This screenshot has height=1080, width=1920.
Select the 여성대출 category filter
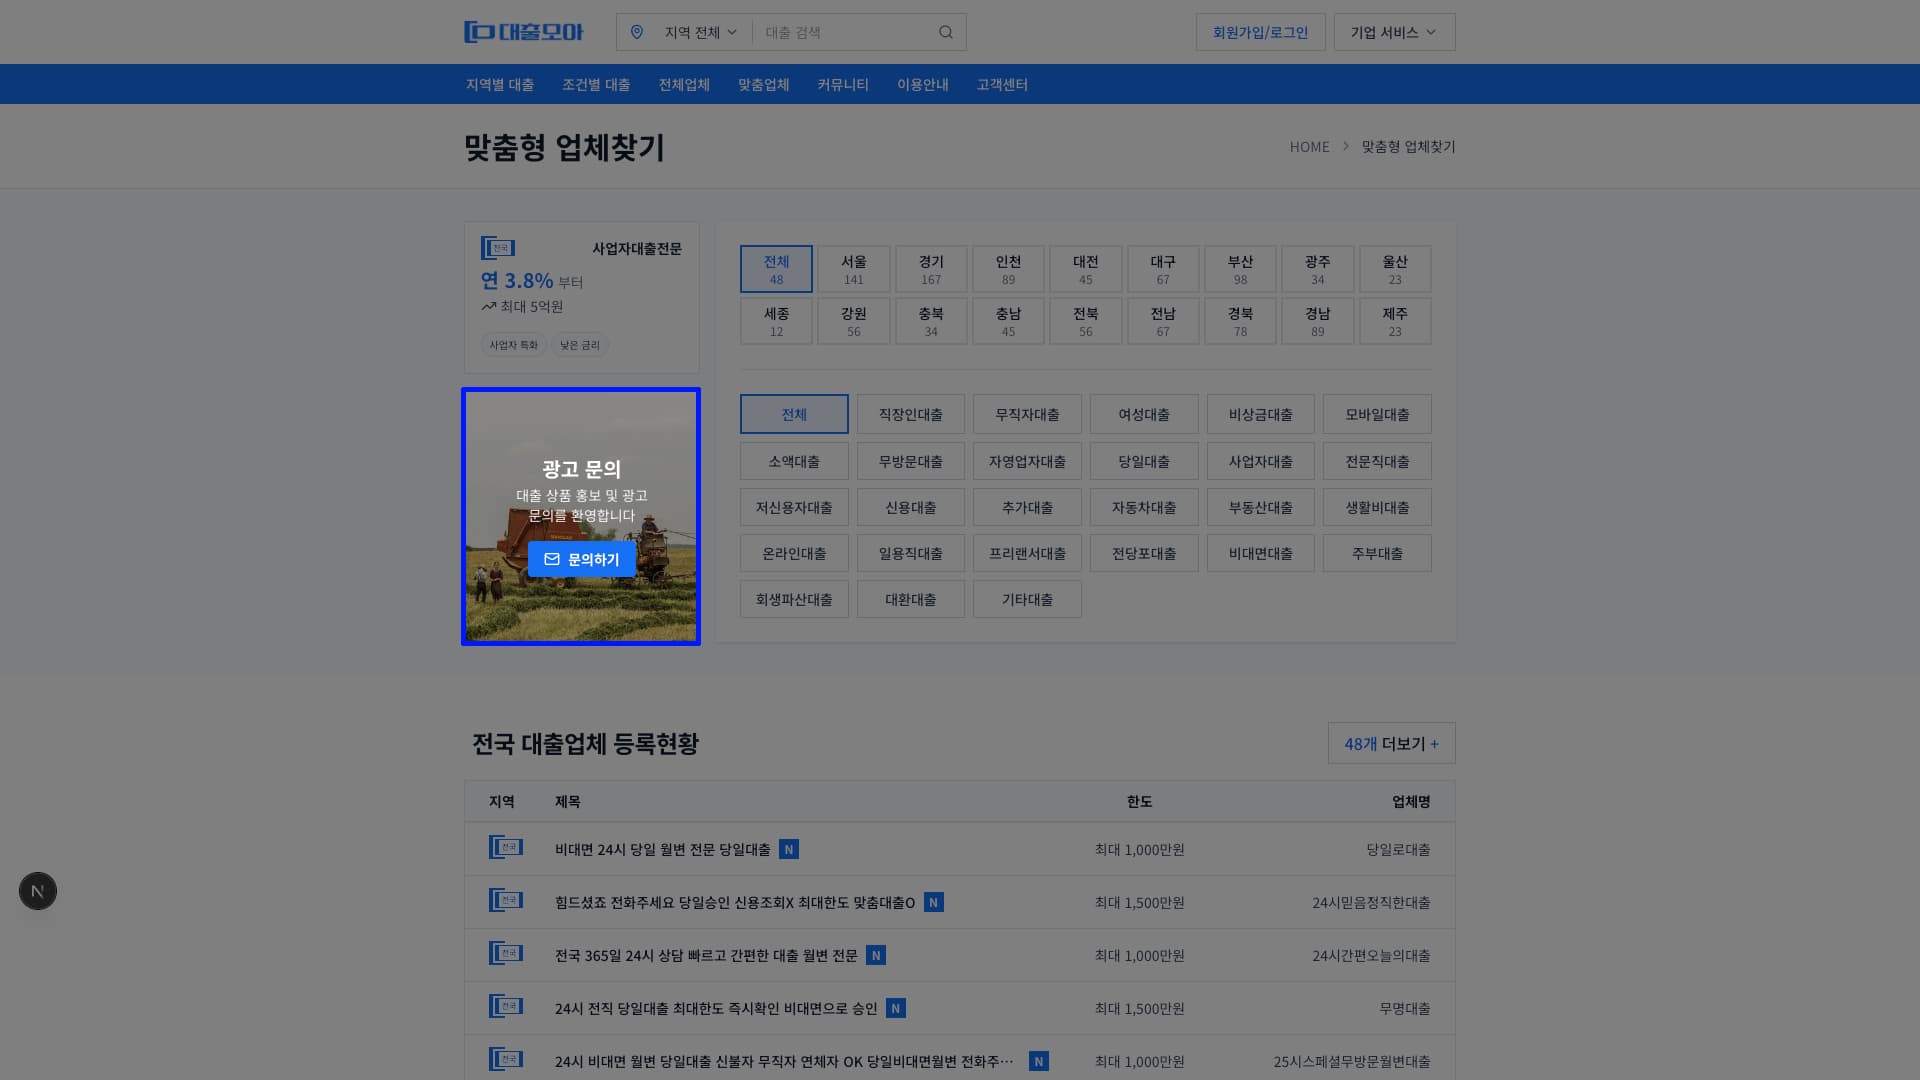click(x=1144, y=413)
